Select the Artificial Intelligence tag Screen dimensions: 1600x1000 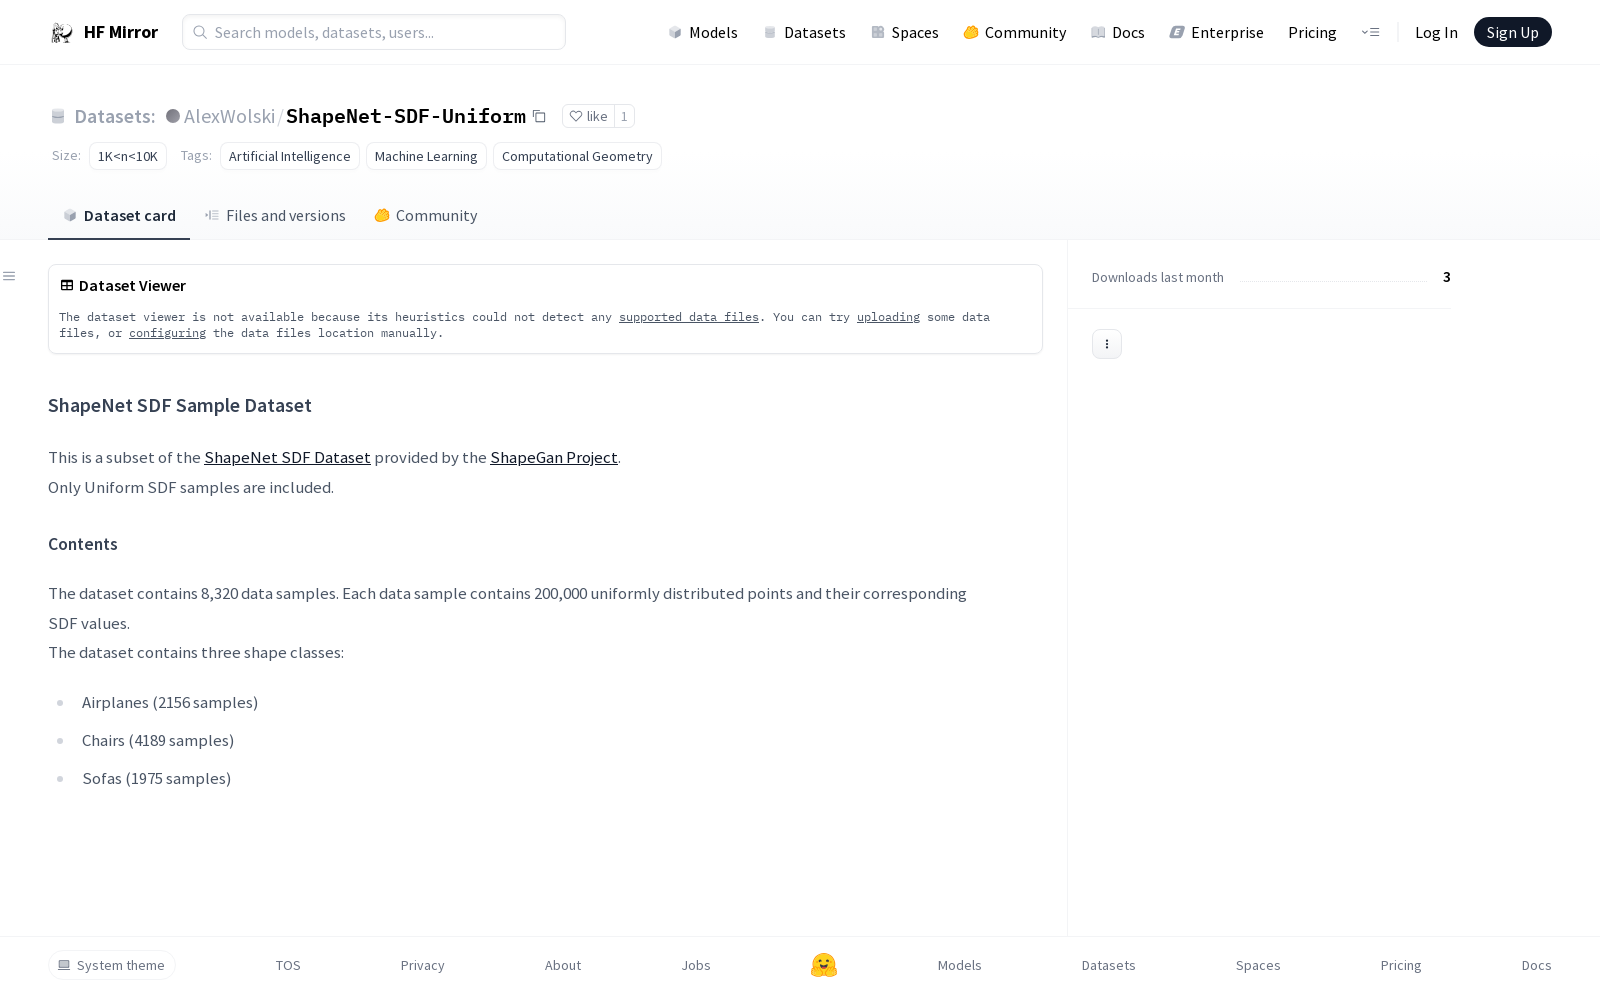tap(290, 156)
